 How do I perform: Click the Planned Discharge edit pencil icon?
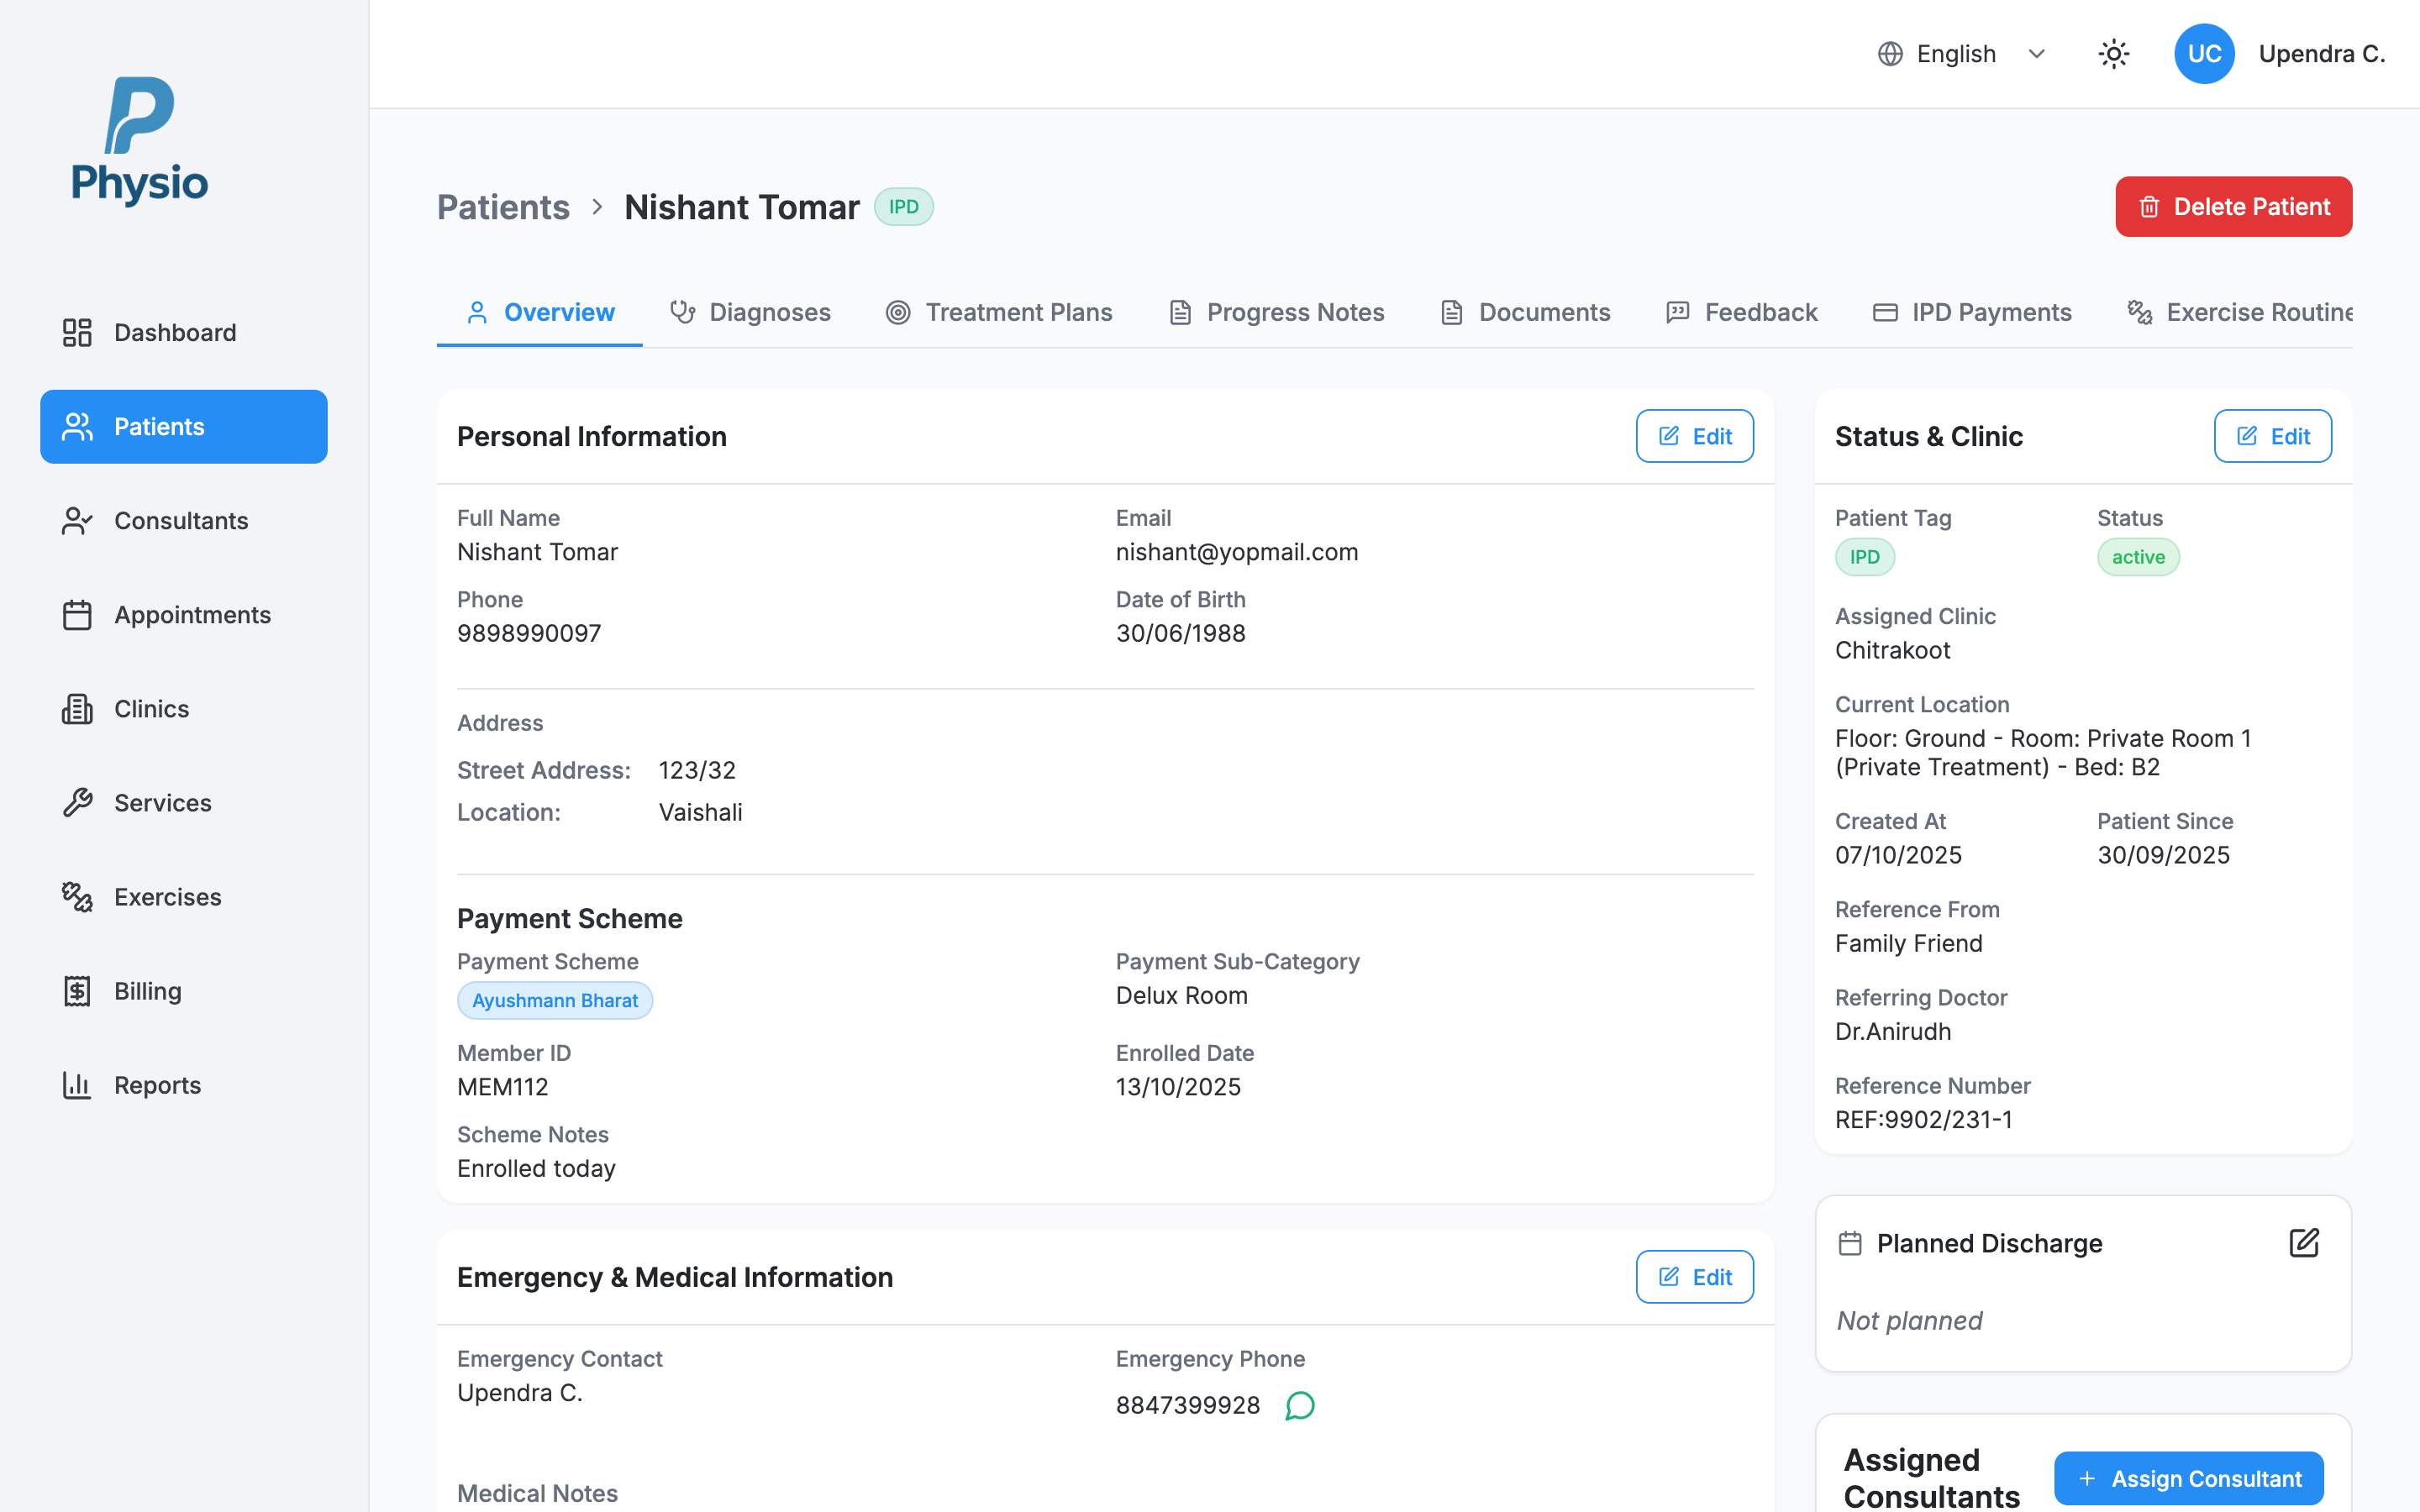[x=2303, y=1243]
